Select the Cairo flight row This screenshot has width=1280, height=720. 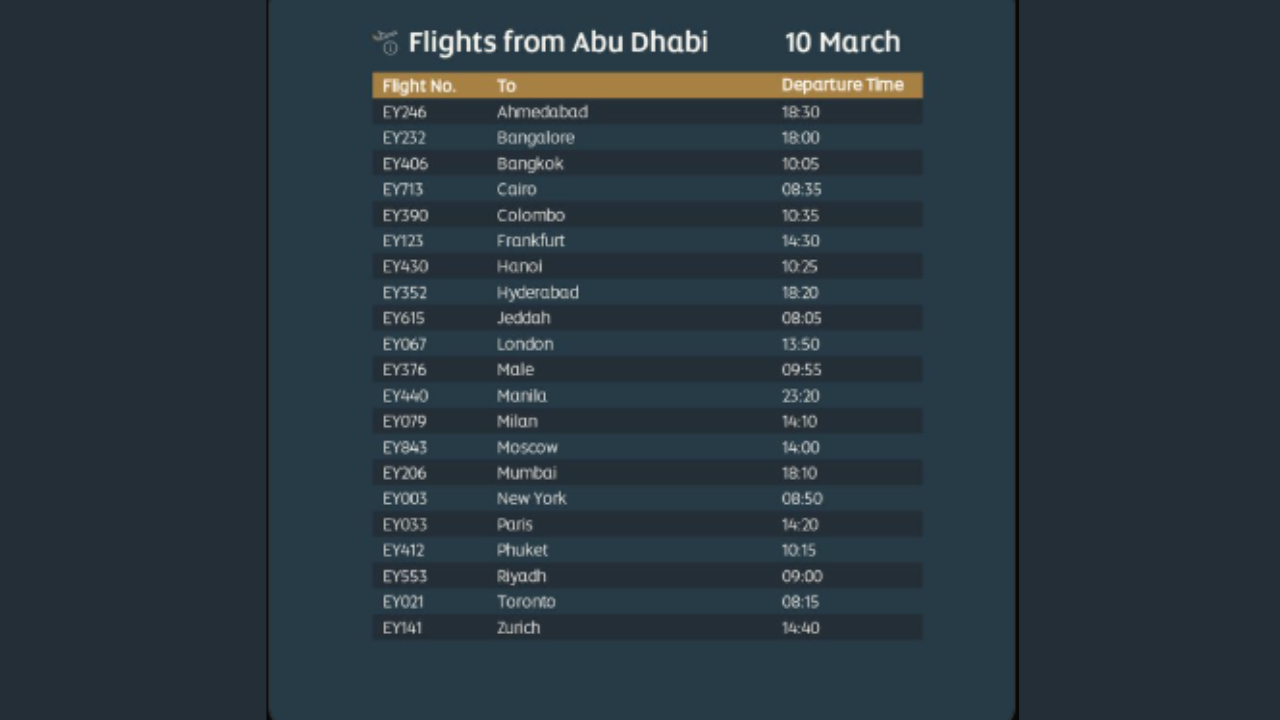tap(646, 189)
